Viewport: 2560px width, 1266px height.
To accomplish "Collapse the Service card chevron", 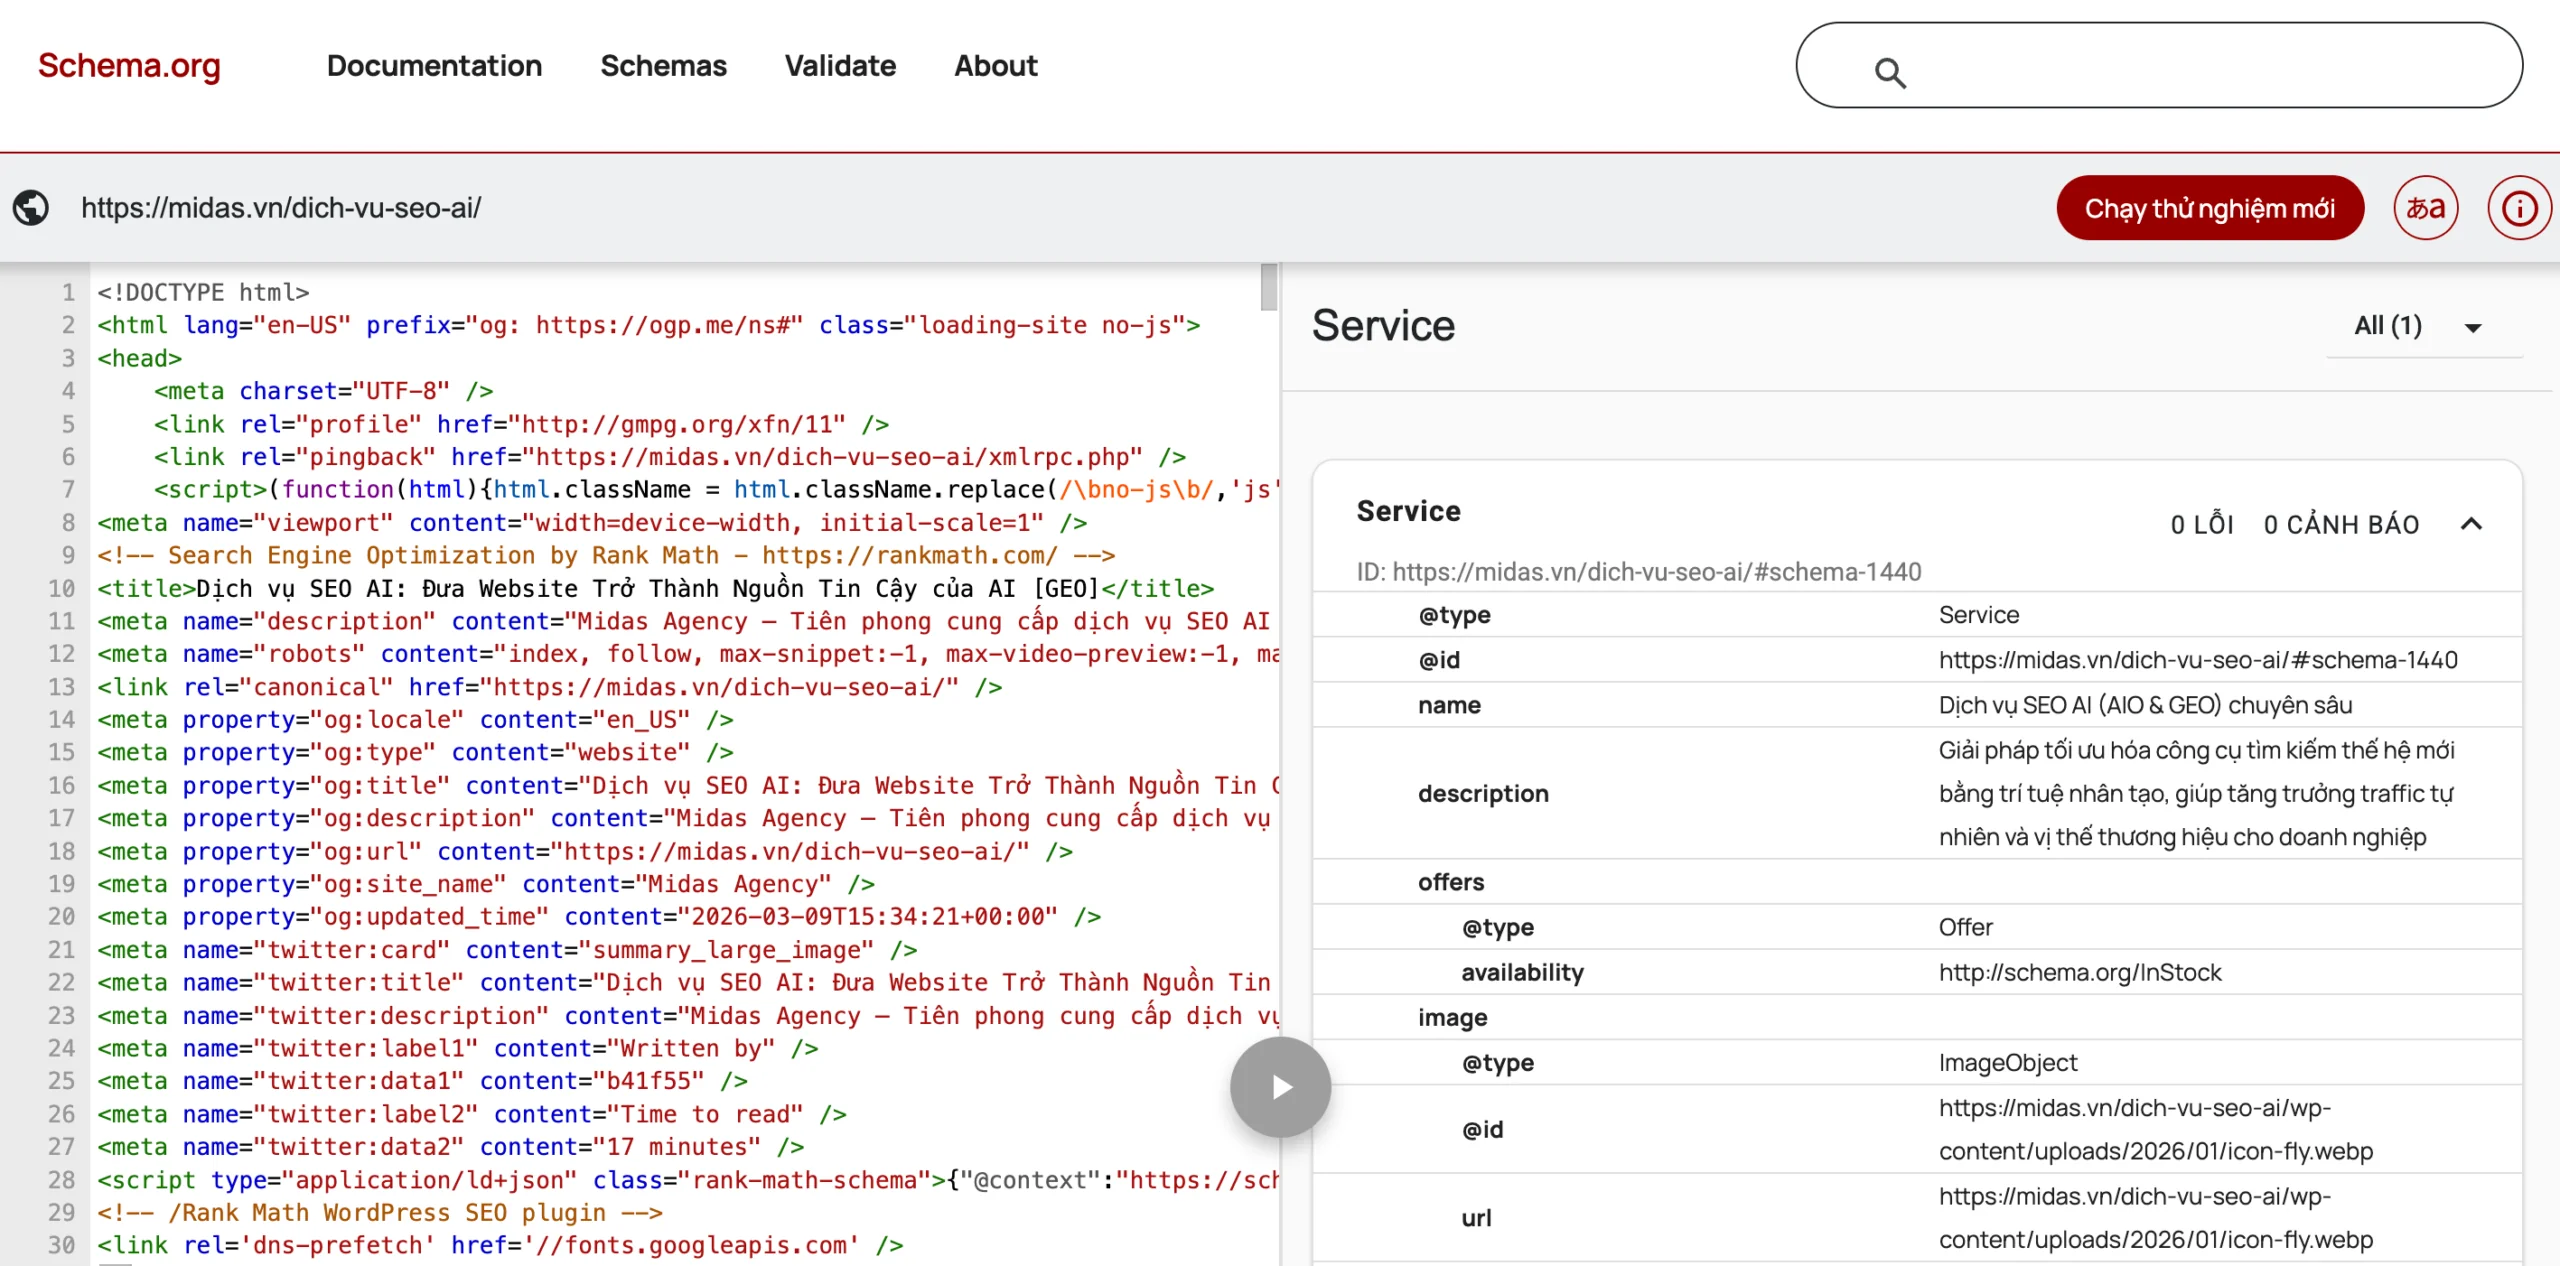I will [x=2471, y=524].
